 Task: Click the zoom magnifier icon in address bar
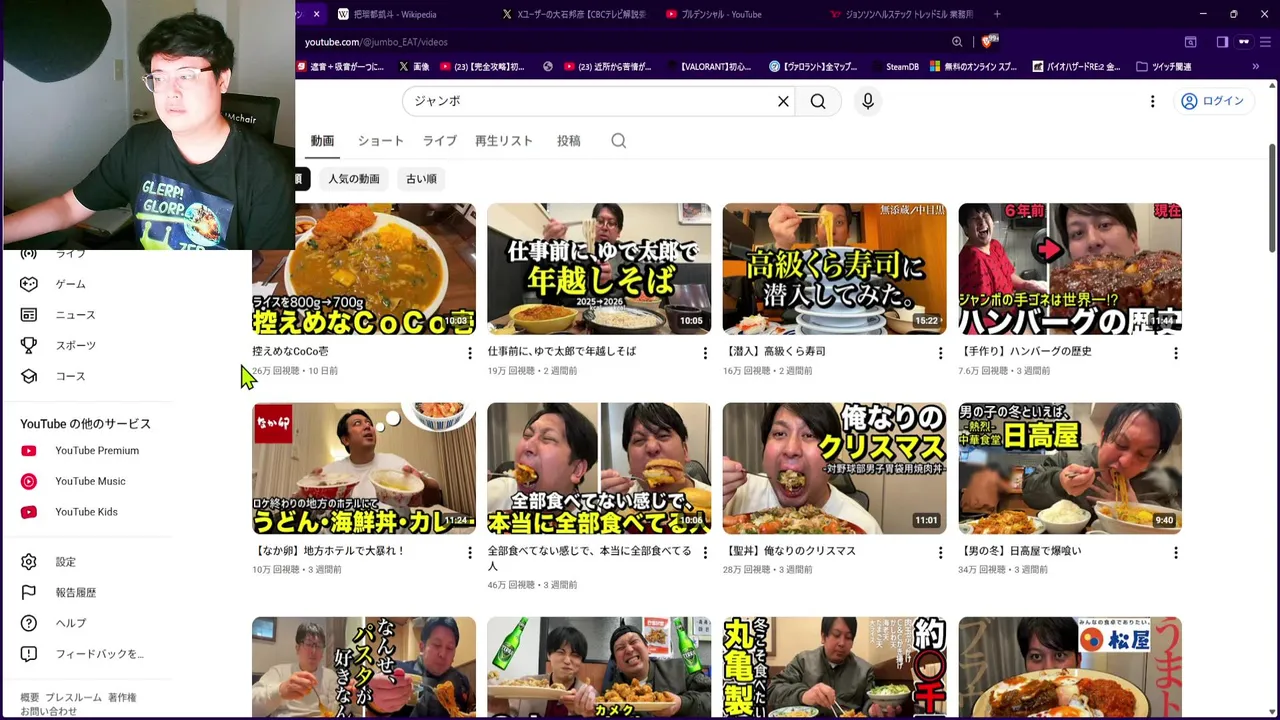click(x=957, y=42)
